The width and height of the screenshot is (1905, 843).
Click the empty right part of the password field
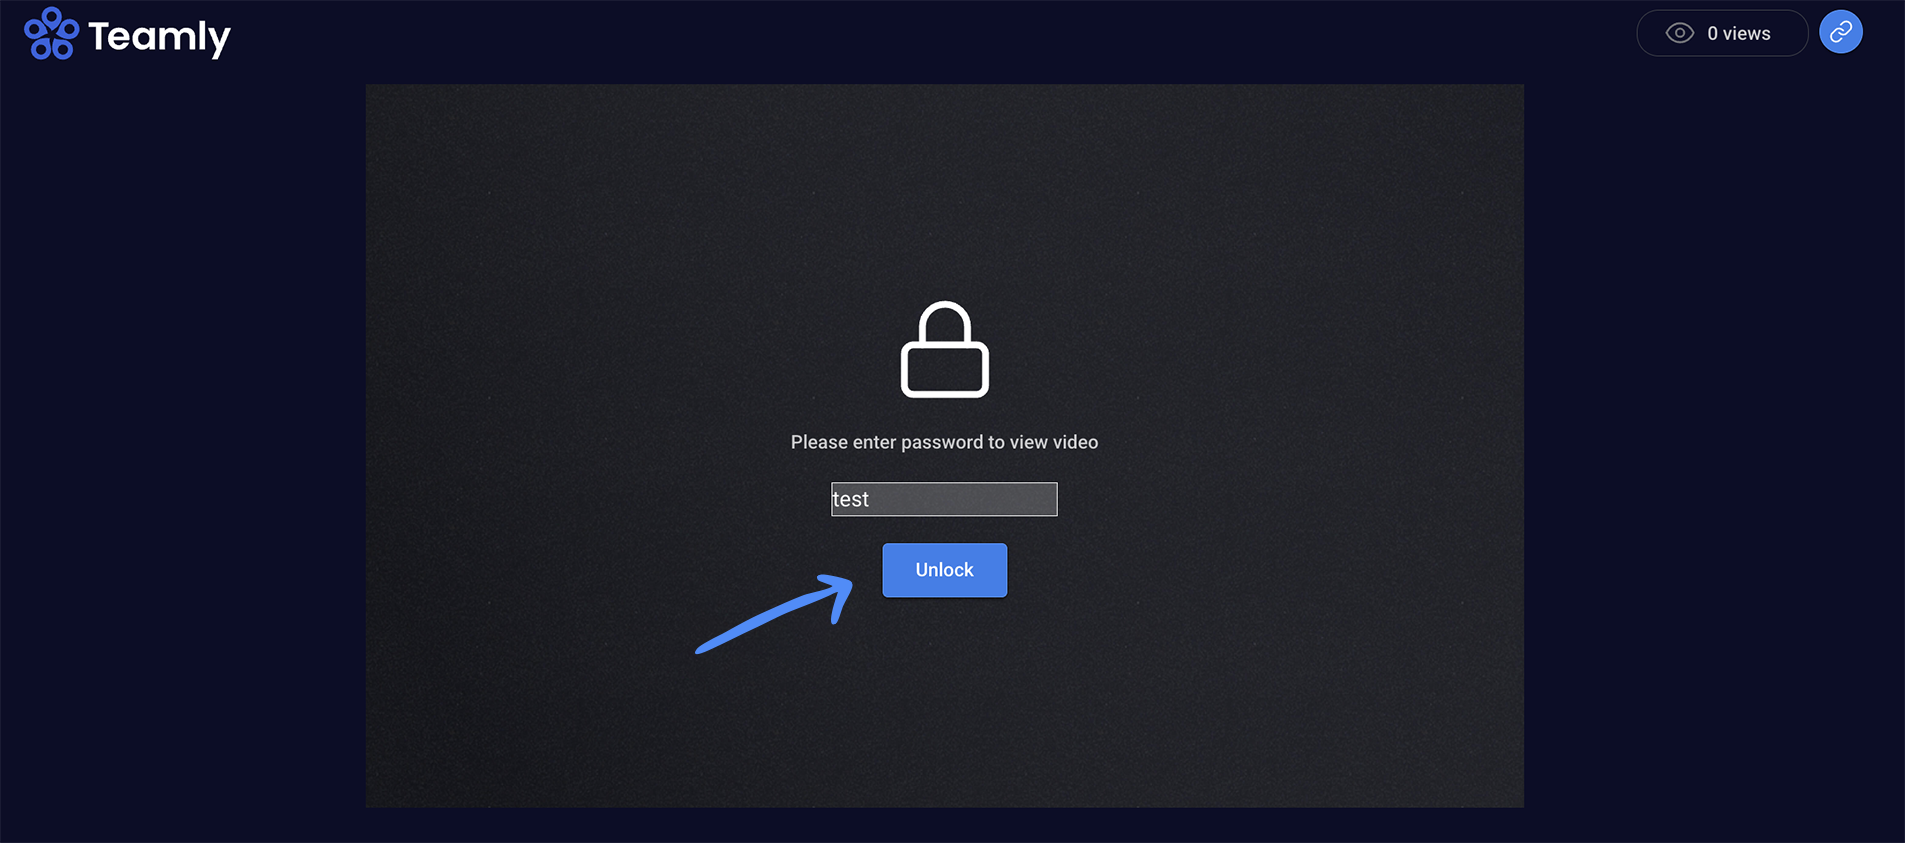tap(965, 499)
